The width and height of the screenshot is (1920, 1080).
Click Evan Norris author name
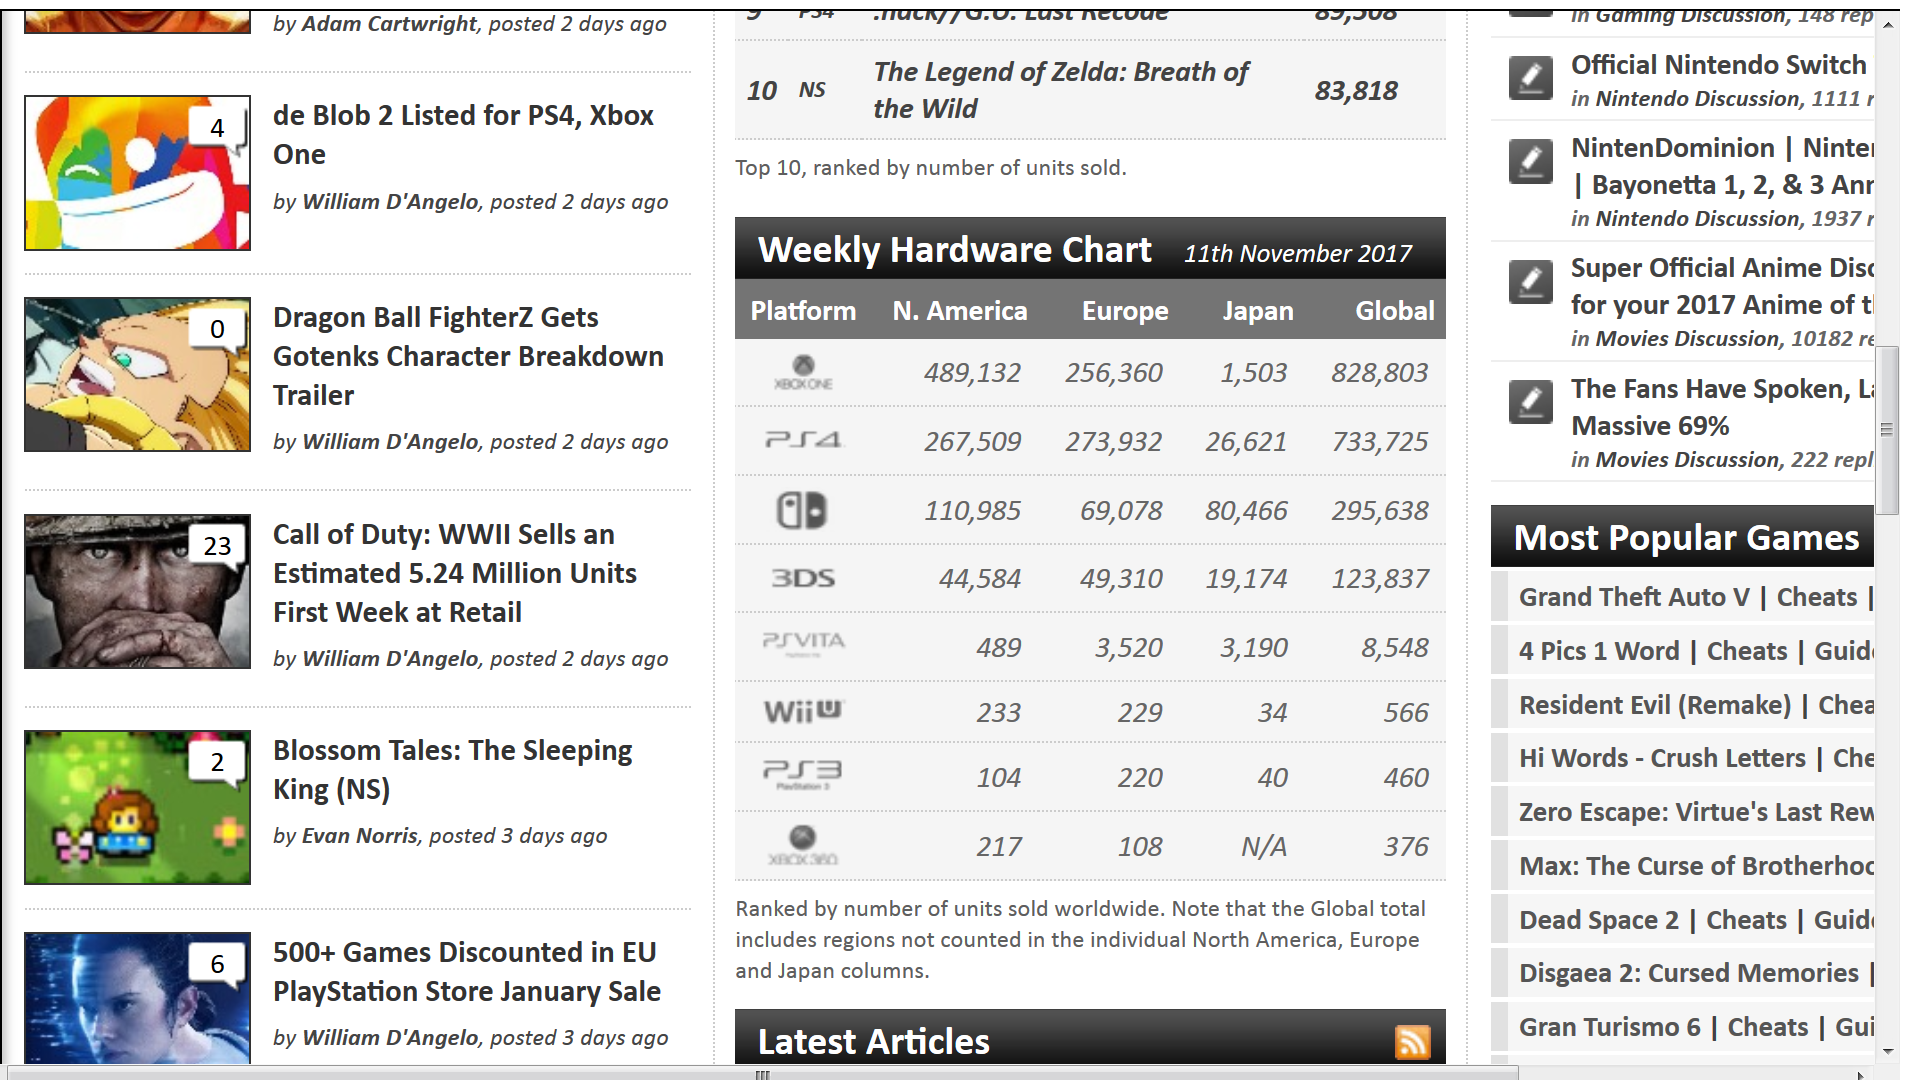360,836
